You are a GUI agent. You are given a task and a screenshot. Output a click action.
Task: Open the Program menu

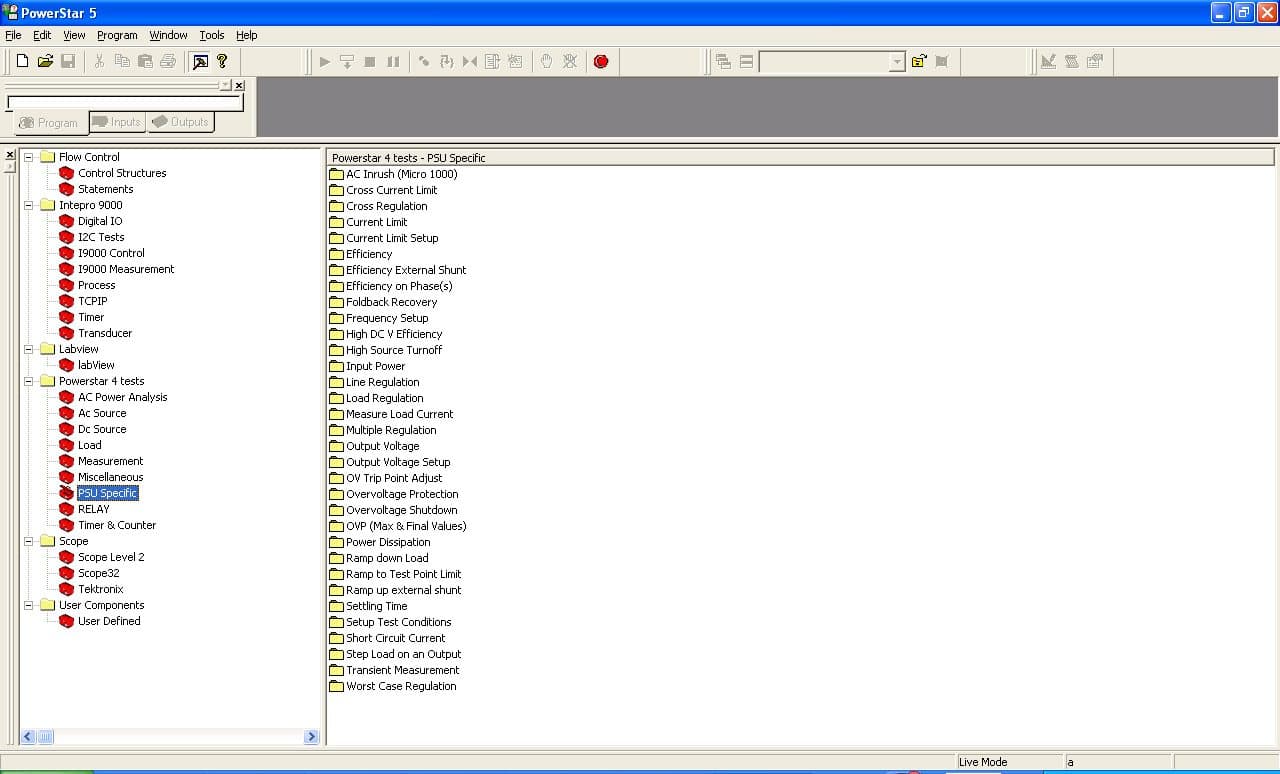(117, 35)
